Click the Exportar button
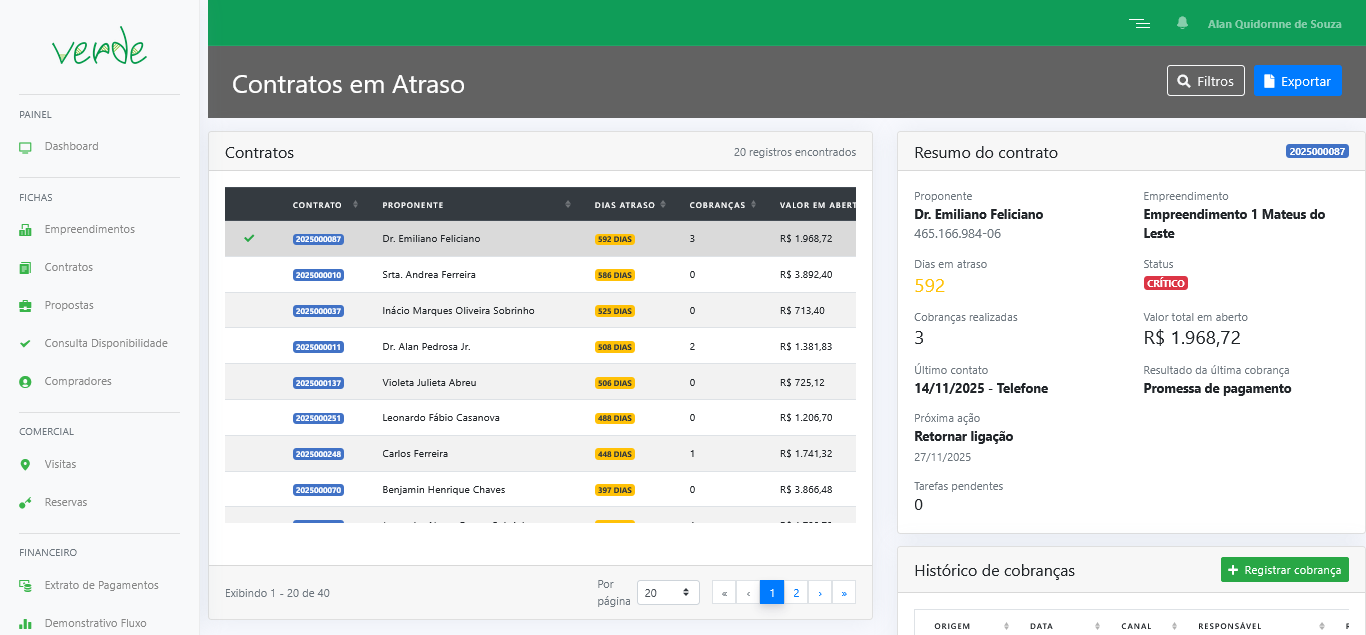The height and width of the screenshot is (635, 1366). [1297, 81]
